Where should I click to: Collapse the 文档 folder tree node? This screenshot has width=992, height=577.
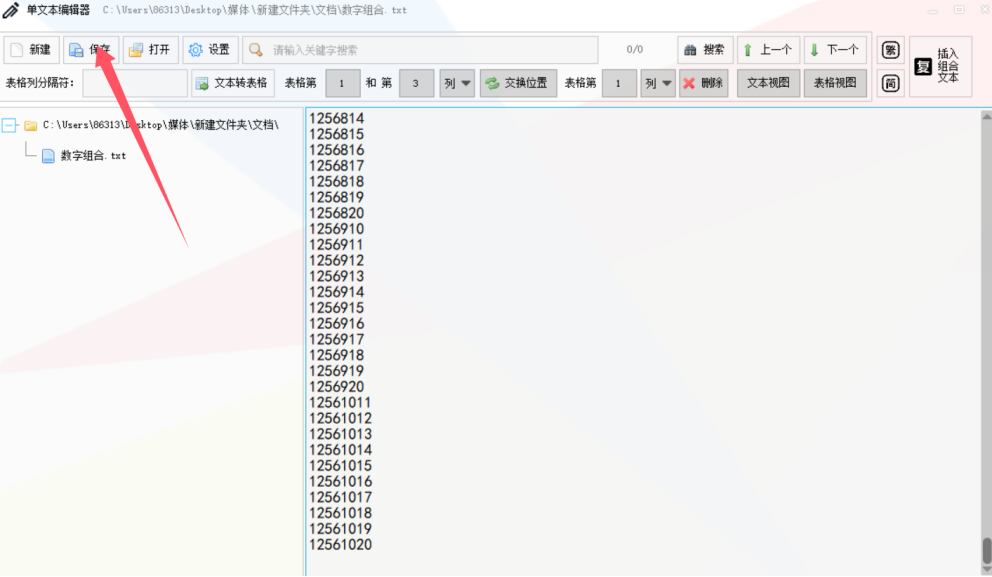(10, 125)
